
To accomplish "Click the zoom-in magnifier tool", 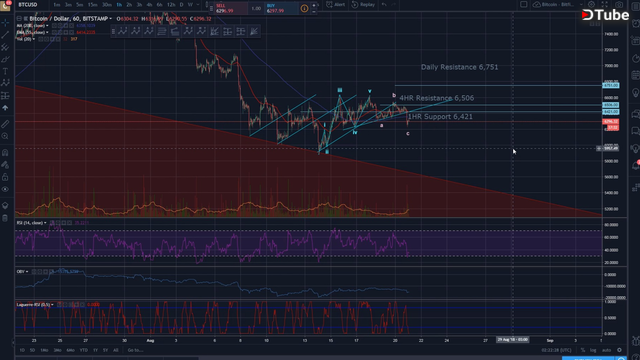I will coord(5,136).
